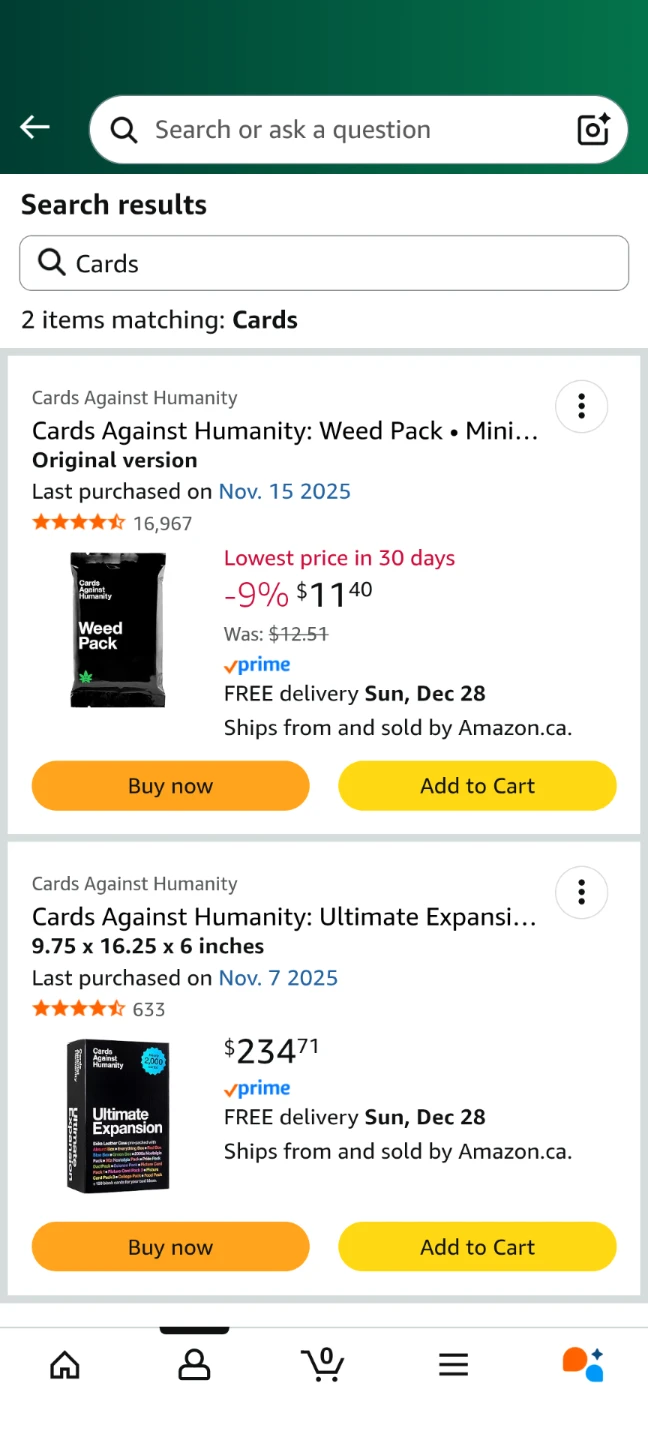Launch the Rufus AI assistant icon
Viewport: 648px width, 1440px height.
pyautogui.click(x=582, y=1364)
